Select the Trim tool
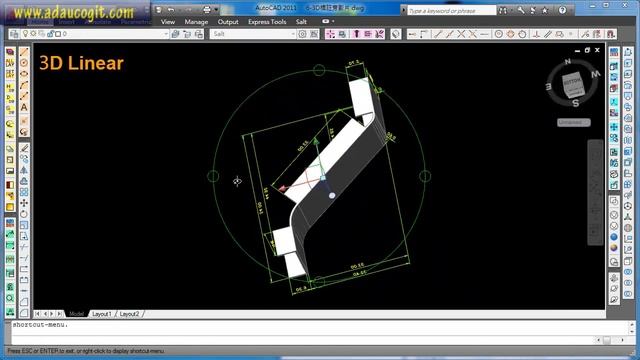This screenshot has height=360, width=640. (x=24, y=247)
